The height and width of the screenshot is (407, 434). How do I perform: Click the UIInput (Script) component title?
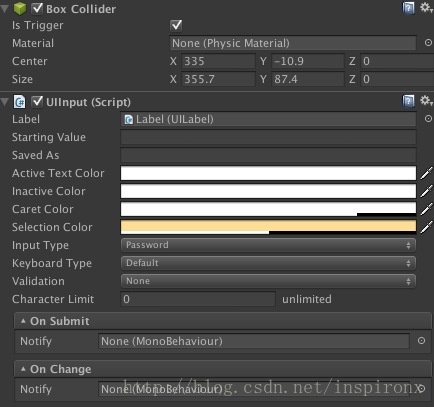(88, 102)
